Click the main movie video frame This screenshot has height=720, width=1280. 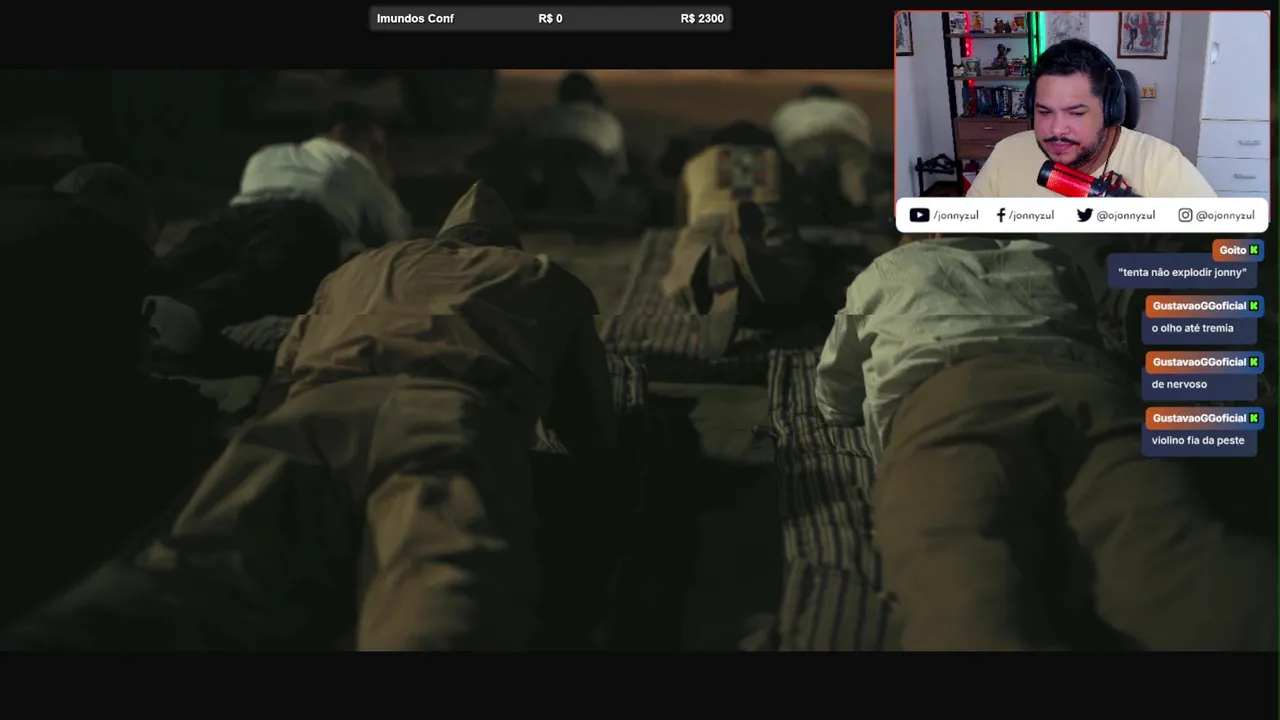point(640,360)
